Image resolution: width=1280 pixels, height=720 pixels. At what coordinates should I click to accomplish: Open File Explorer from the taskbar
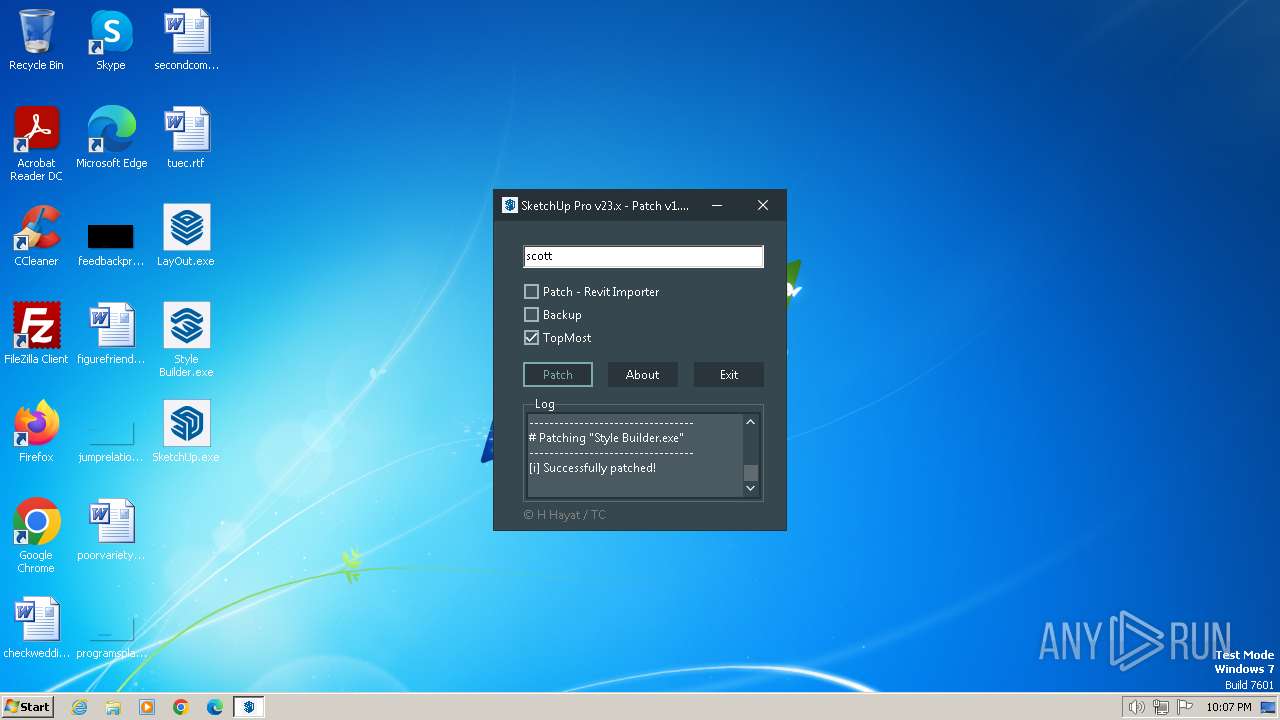[113, 707]
